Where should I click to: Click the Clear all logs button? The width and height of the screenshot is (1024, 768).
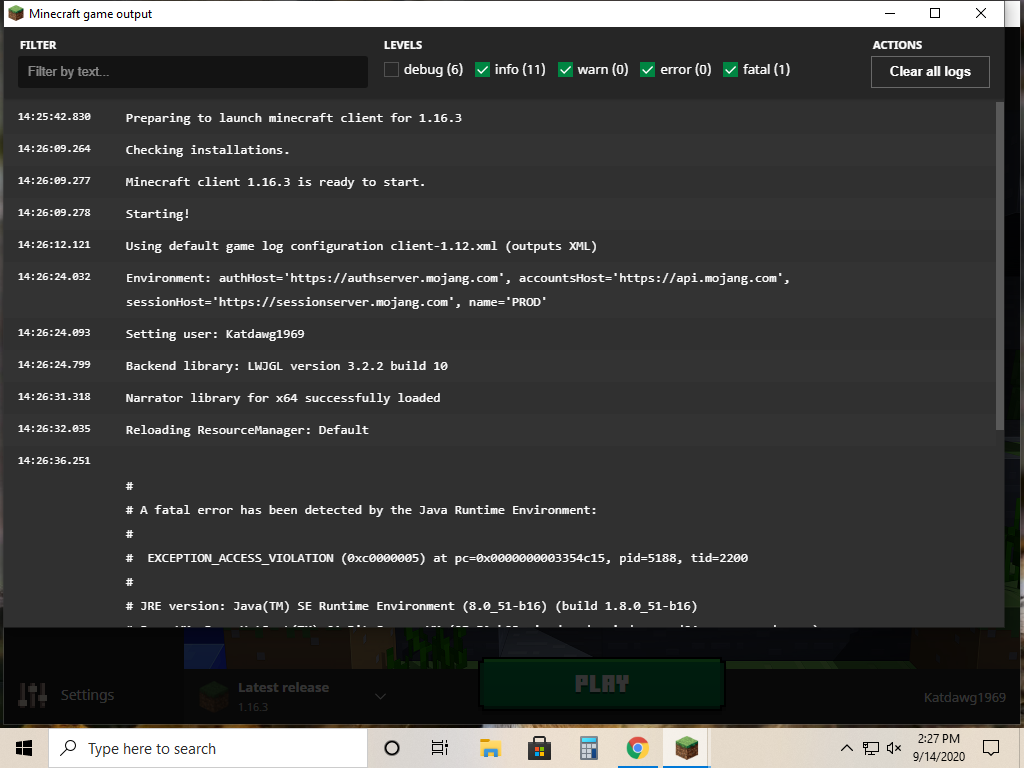pos(930,72)
